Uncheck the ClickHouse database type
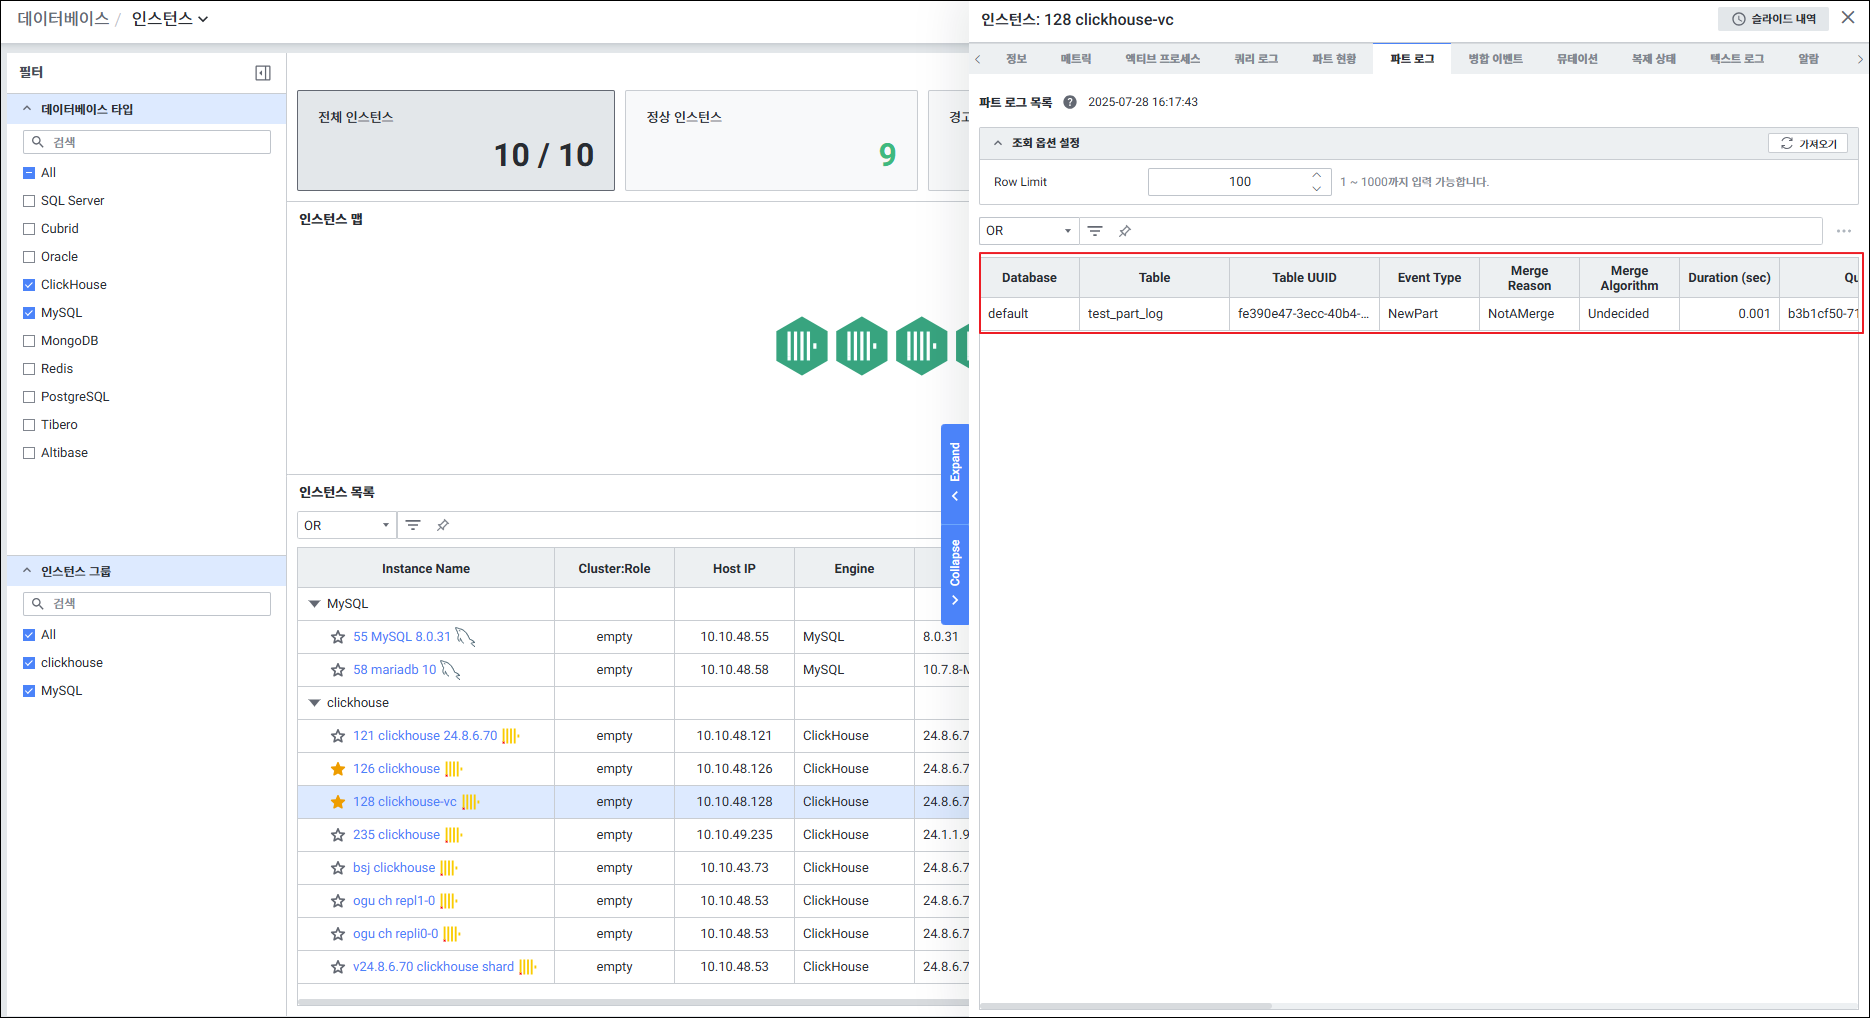 [x=29, y=285]
